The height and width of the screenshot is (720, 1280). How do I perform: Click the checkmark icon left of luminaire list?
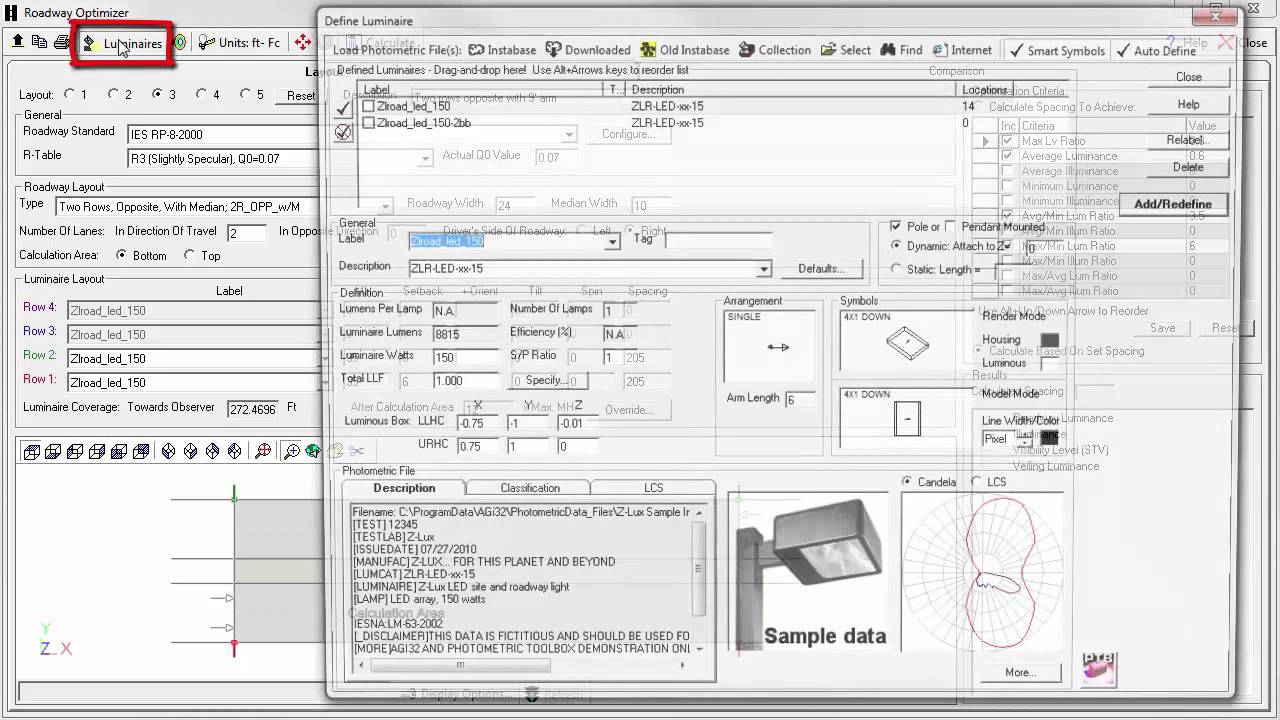(x=344, y=107)
